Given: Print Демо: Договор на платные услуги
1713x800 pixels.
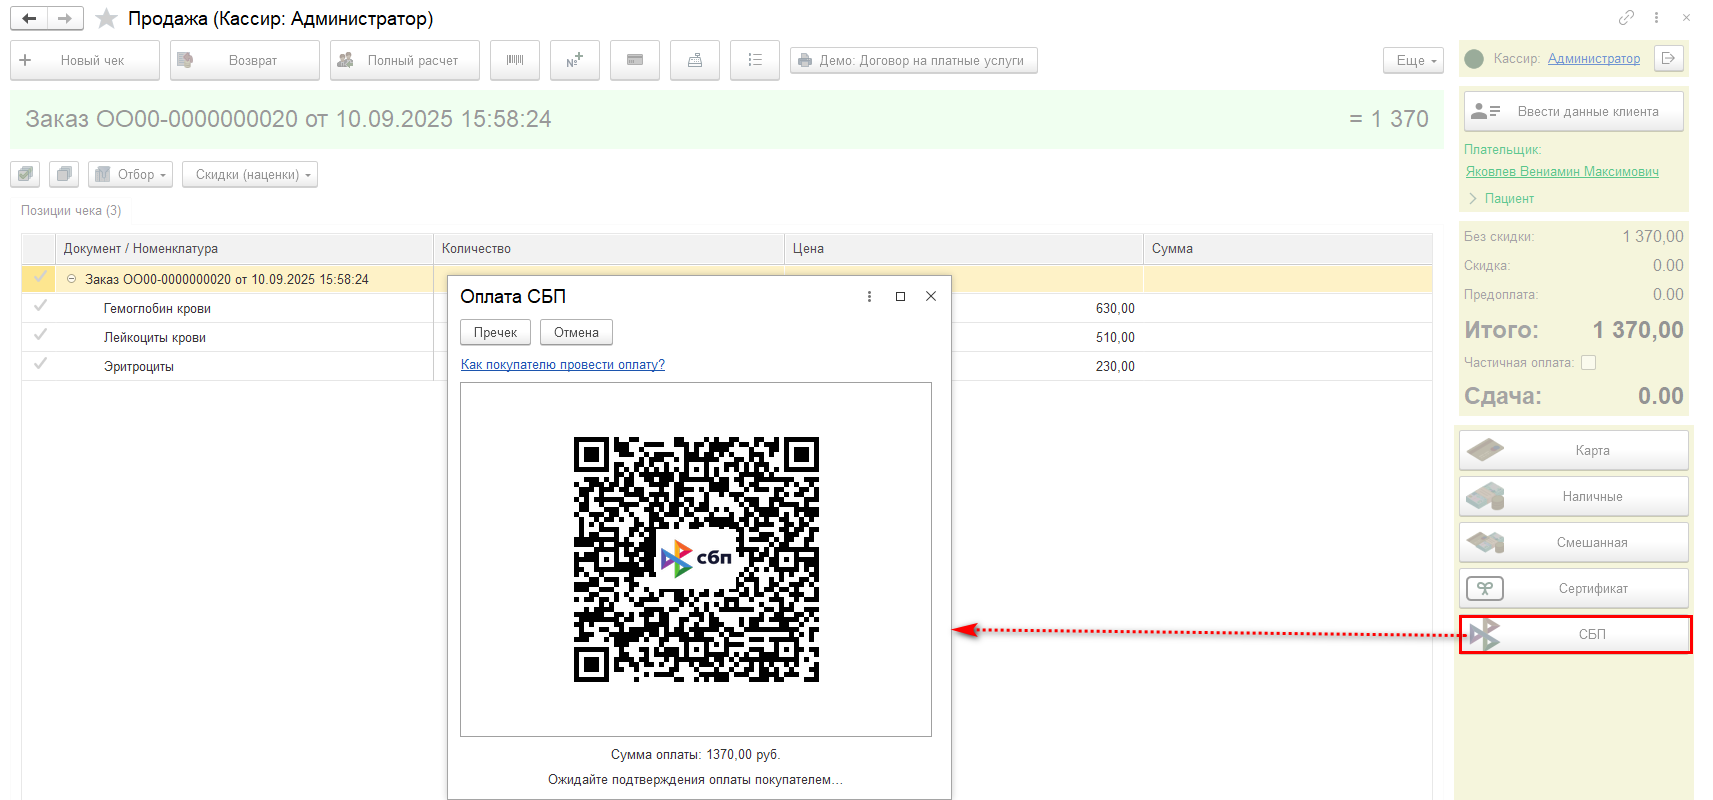Looking at the screenshot, I should click(914, 60).
